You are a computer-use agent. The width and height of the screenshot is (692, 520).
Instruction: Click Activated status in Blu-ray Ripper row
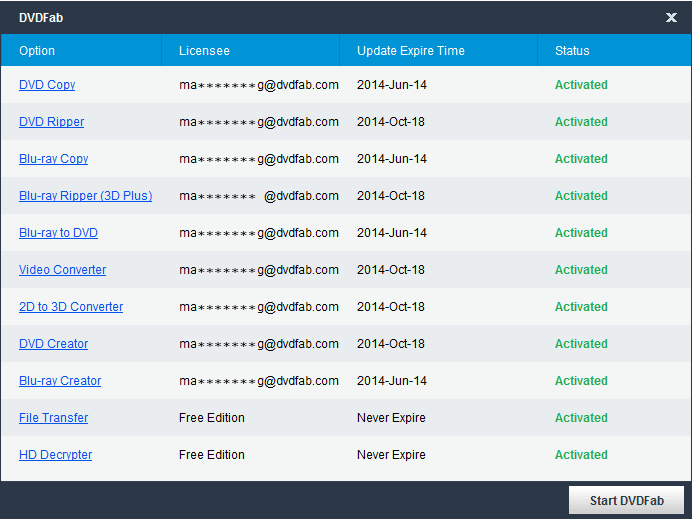pyautogui.click(x=581, y=196)
